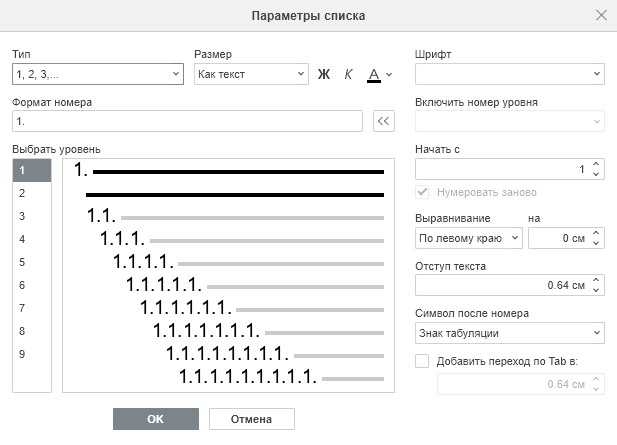Open the Шрифт font dropdown
The image size is (617, 445).
tap(510, 74)
